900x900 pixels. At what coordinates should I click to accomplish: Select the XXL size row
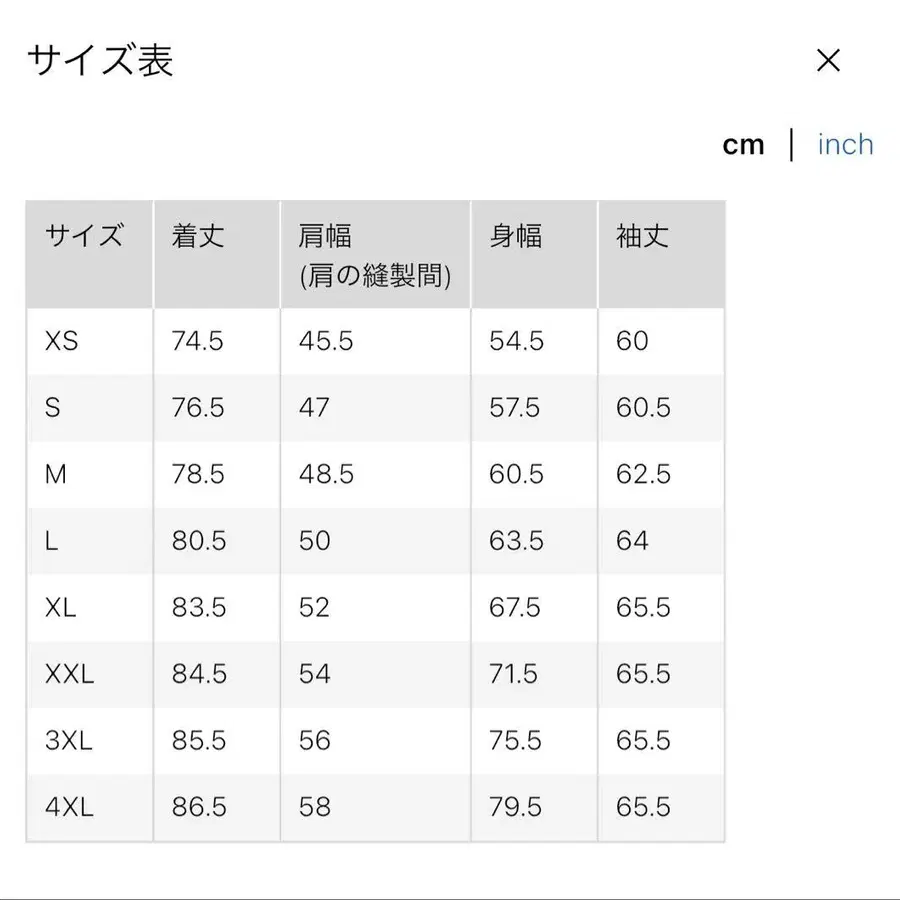coord(66,674)
